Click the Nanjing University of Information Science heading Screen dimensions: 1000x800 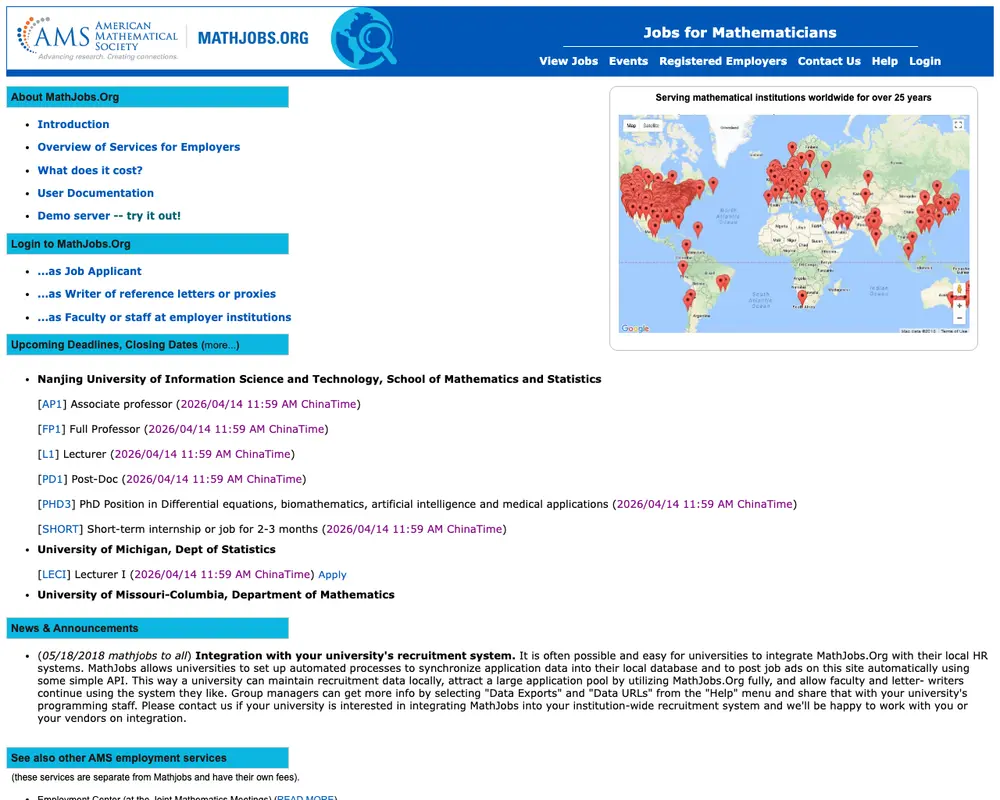319,379
